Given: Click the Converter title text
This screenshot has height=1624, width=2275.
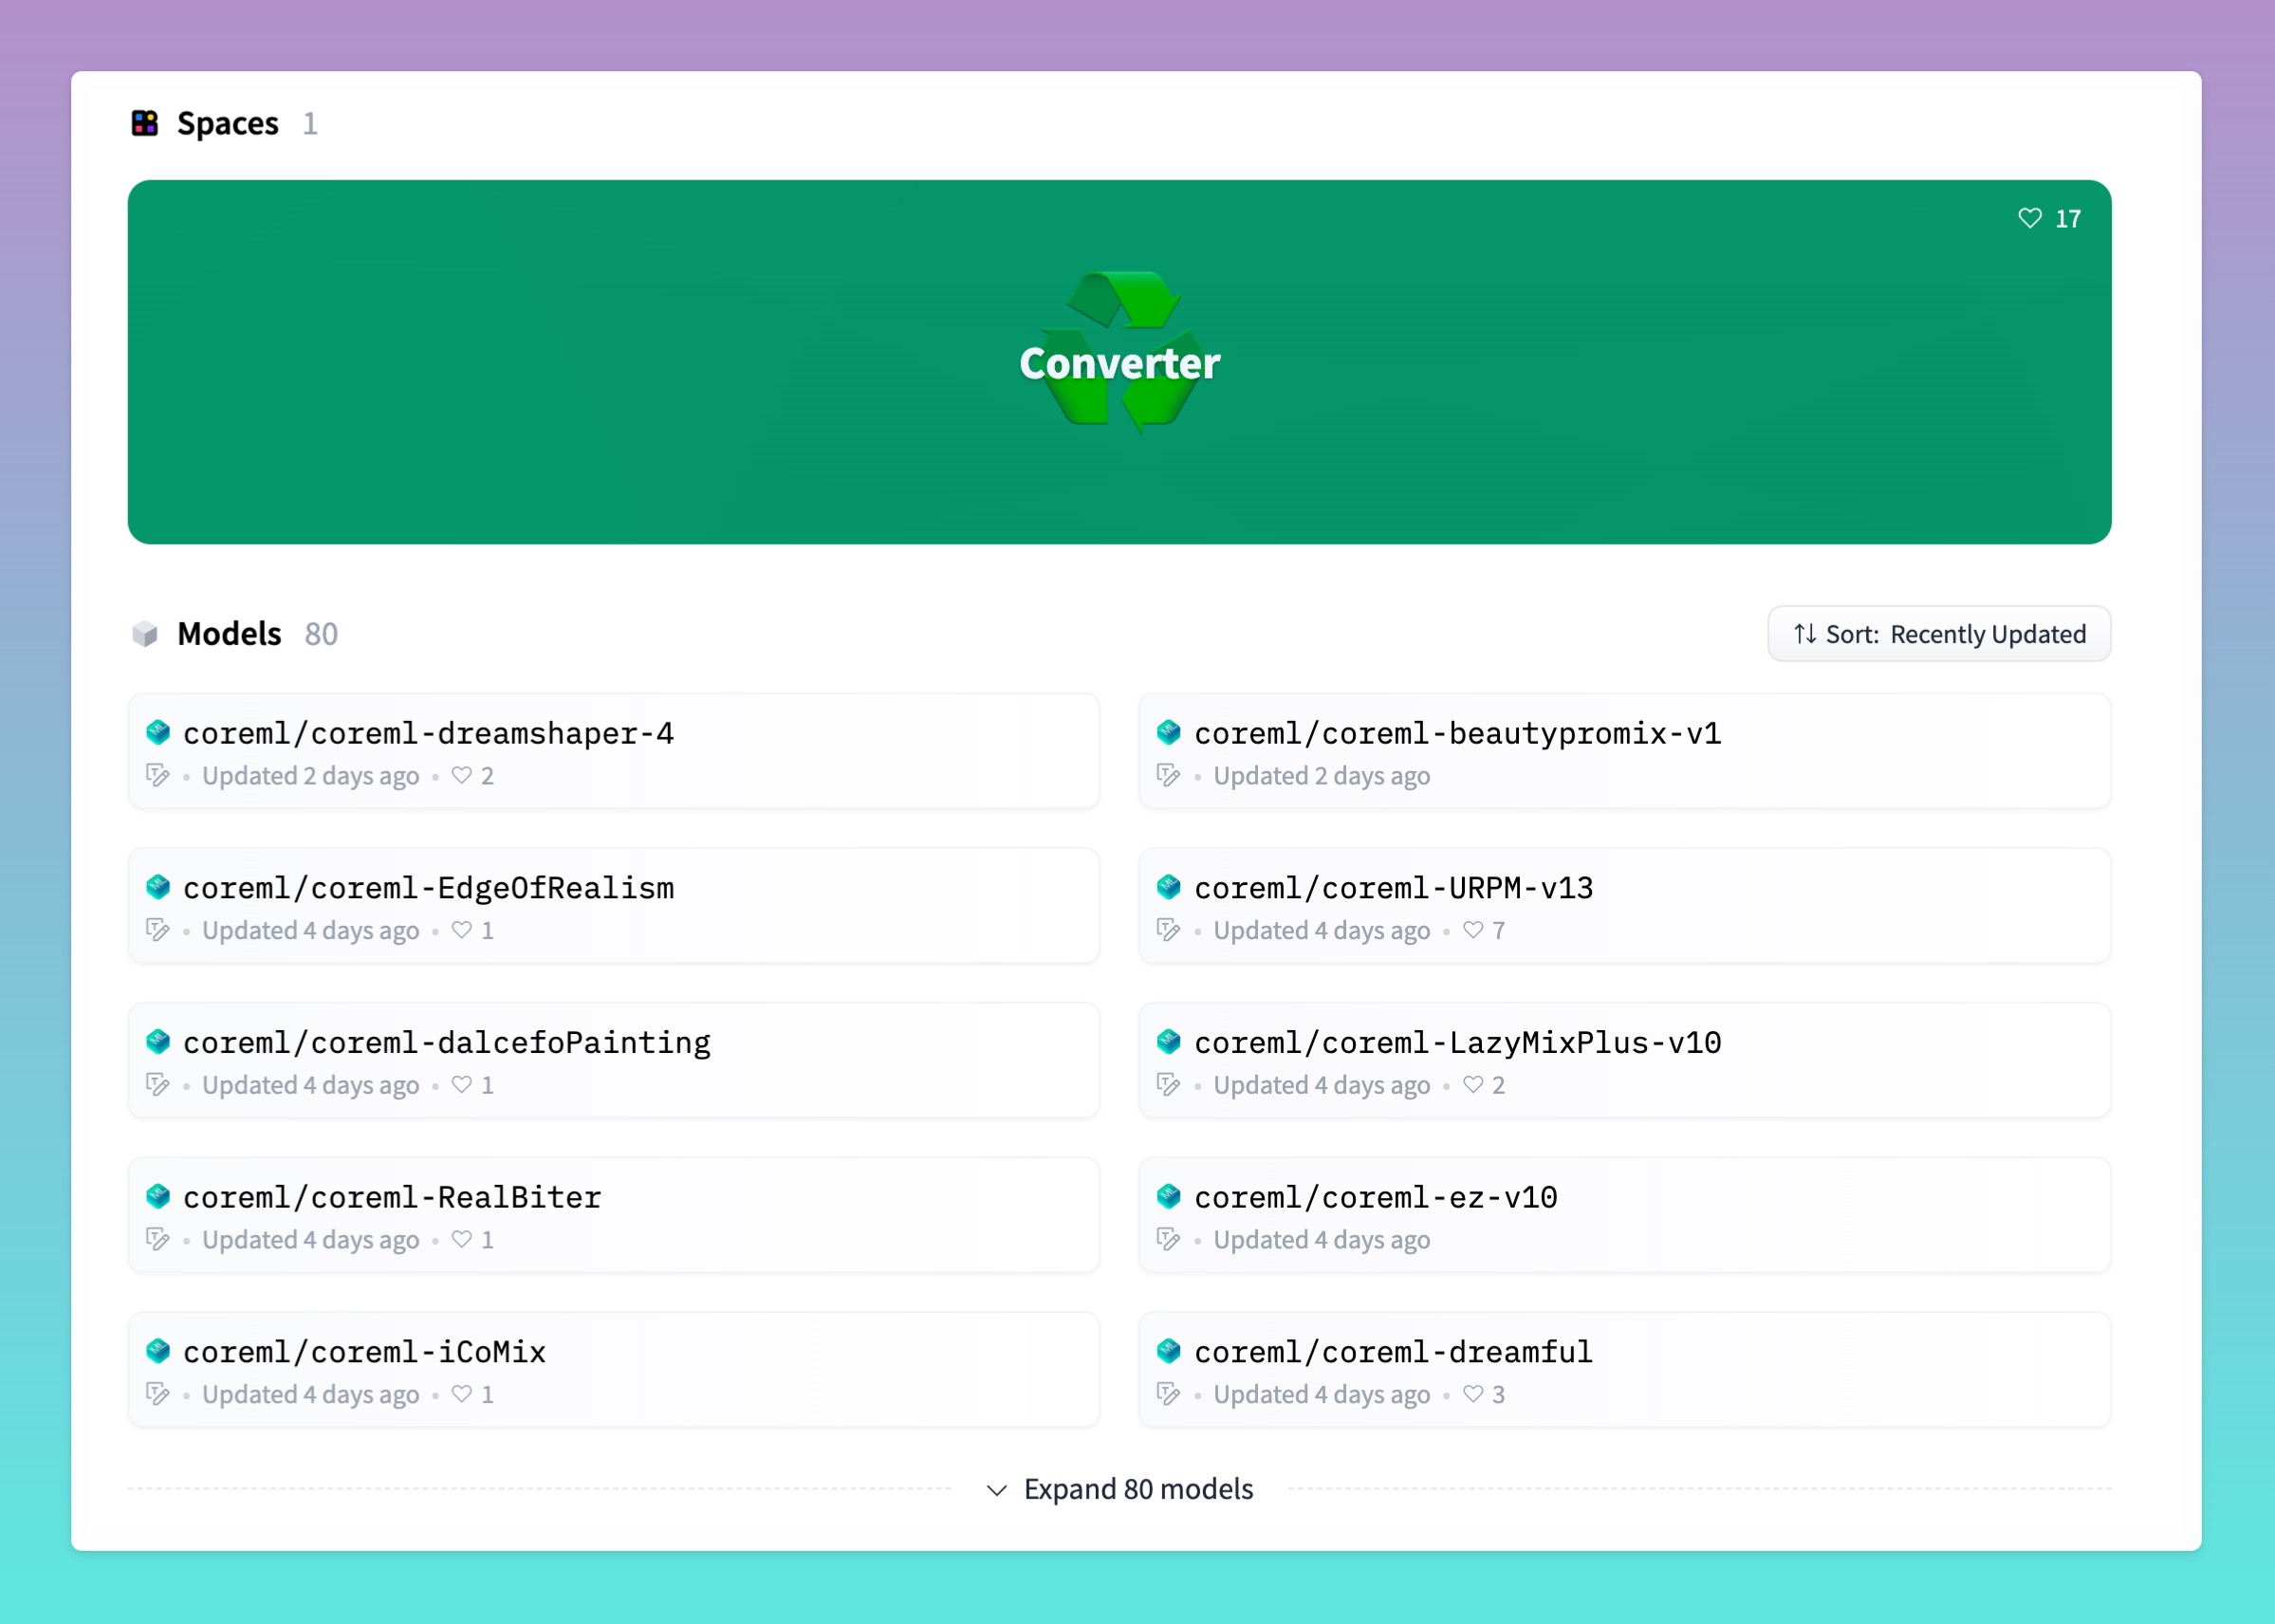Looking at the screenshot, I should coord(1119,363).
